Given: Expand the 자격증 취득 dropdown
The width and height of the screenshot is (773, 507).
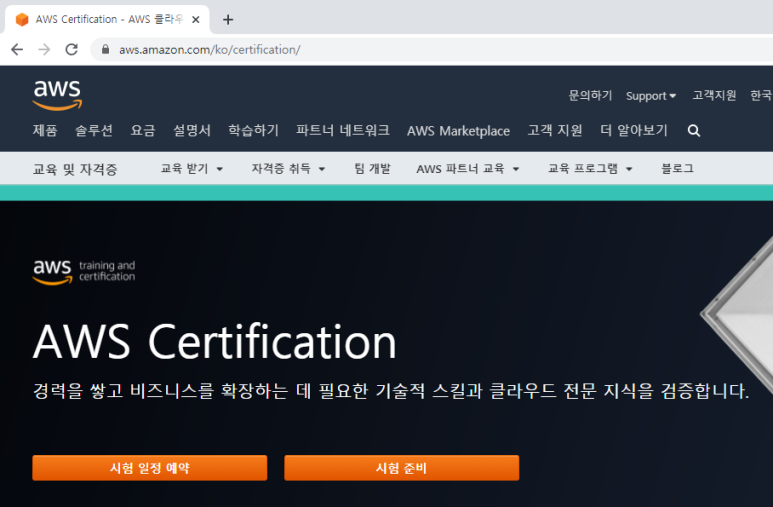Looking at the screenshot, I should (x=288, y=169).
